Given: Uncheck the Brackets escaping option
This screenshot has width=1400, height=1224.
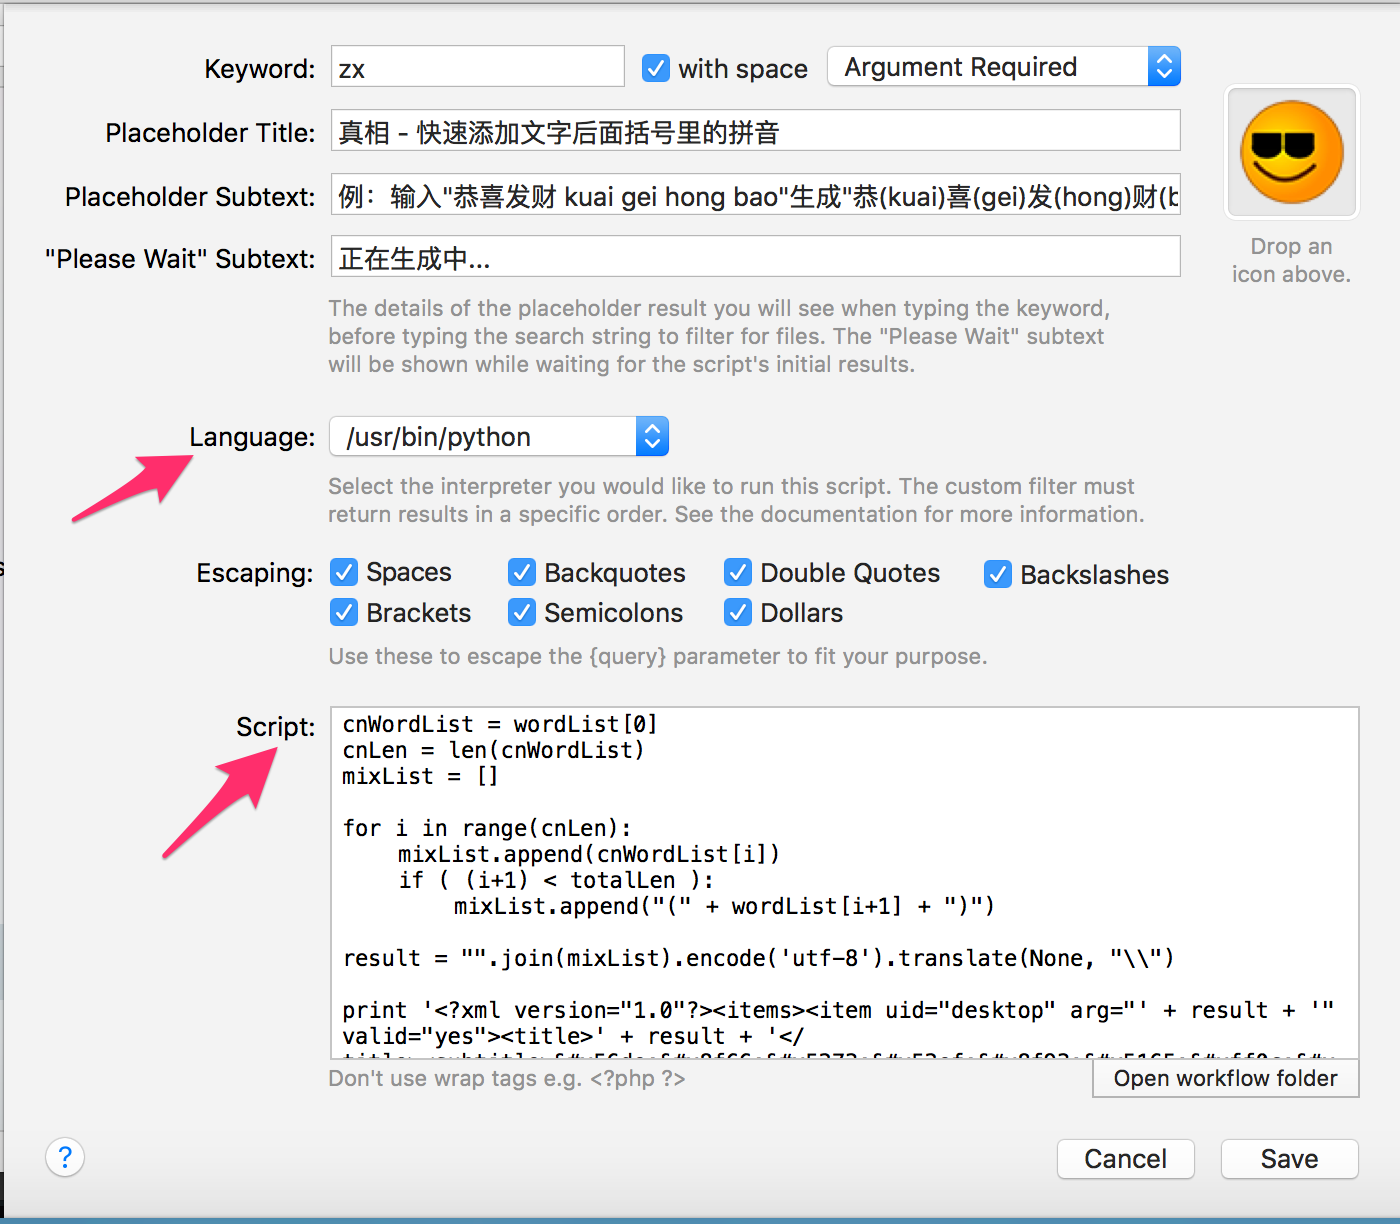Looking at the screenshot, I should (344, 612).
